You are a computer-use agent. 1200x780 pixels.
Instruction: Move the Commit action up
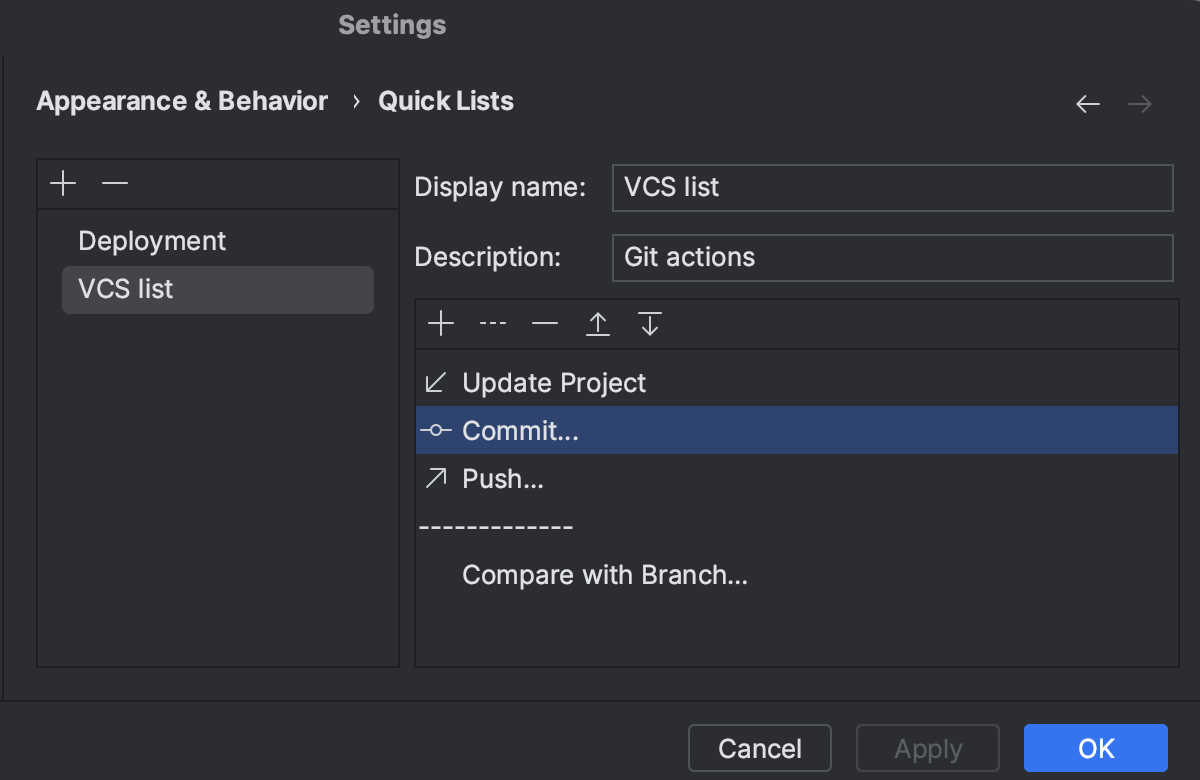597,323
